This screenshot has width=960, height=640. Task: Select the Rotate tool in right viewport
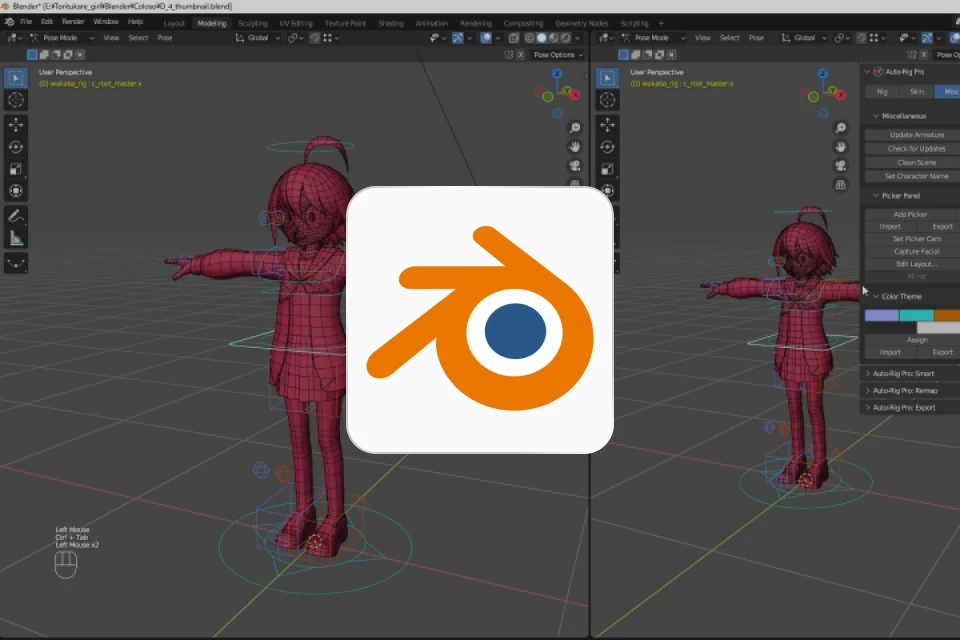(607, 147)
